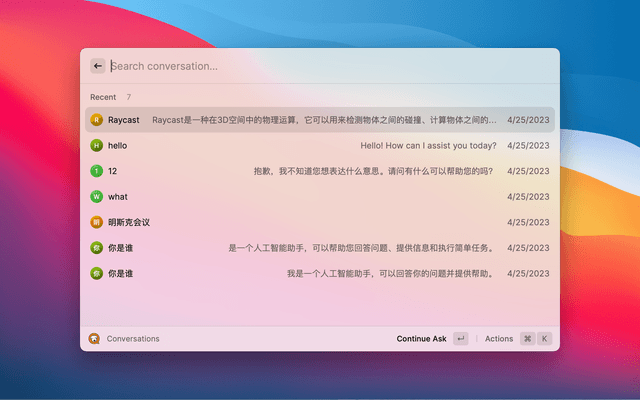Viewport: 640px width, 400px height.
Task: Click the ⌘ key icon in footer
Action: (528, 339)
